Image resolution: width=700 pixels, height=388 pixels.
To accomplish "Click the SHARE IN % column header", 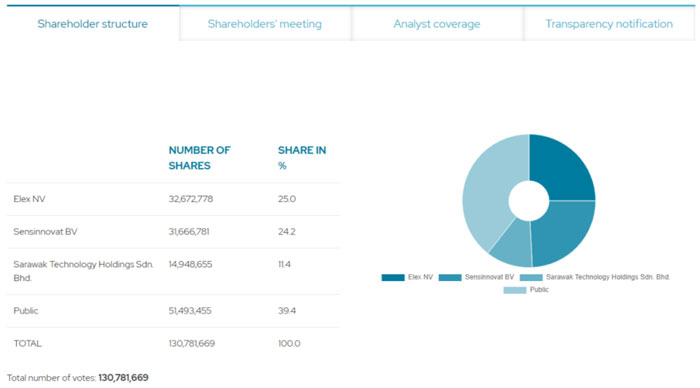I will click(302, 158).
